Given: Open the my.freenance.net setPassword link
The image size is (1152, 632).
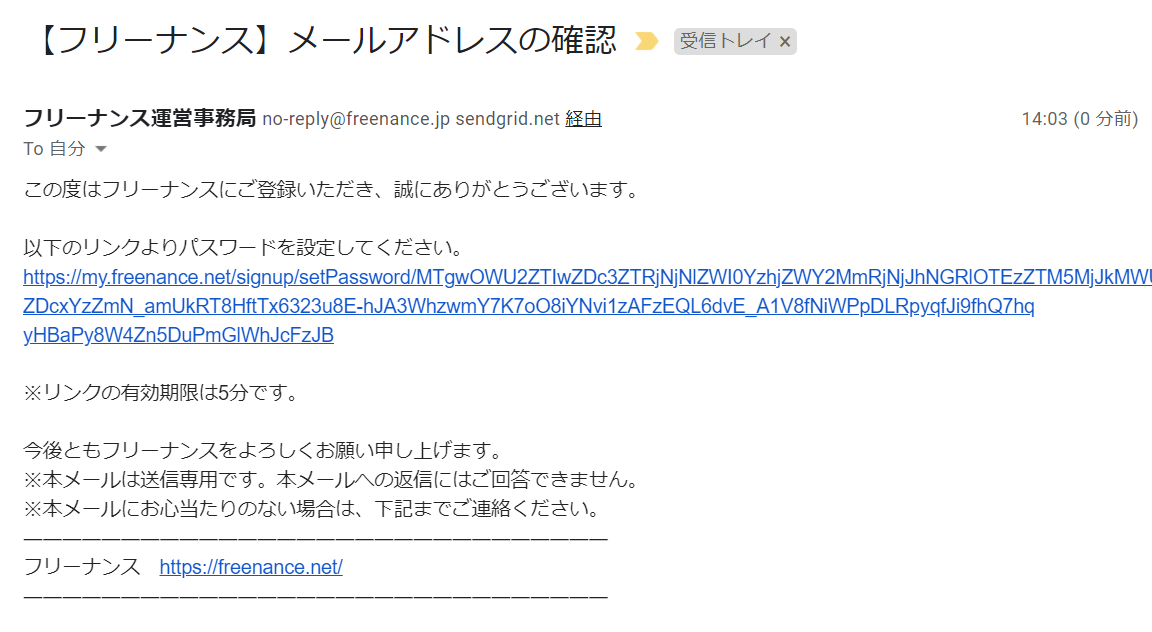Looking at the screenshot, I should 588,277.
